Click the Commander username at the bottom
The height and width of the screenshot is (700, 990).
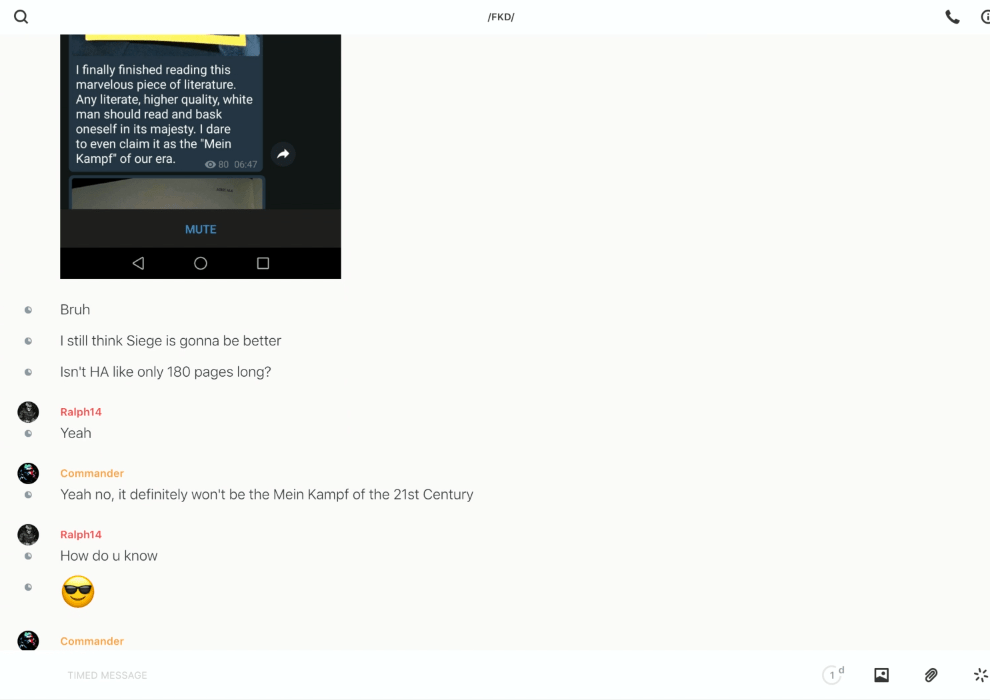coord(92,641)
